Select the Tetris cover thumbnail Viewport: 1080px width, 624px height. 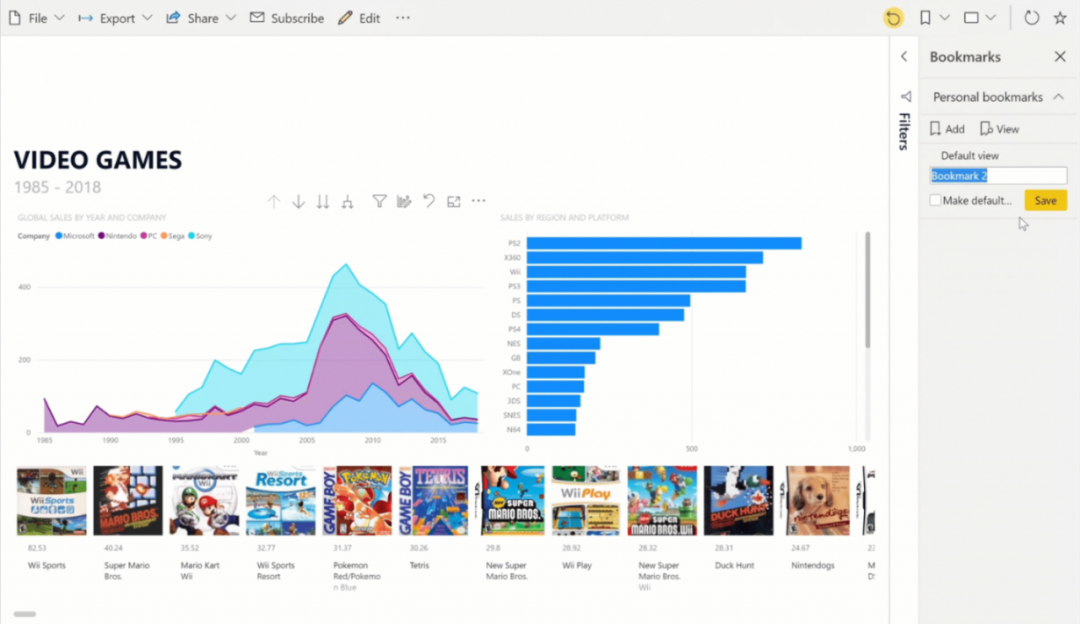tap(433, 501)
